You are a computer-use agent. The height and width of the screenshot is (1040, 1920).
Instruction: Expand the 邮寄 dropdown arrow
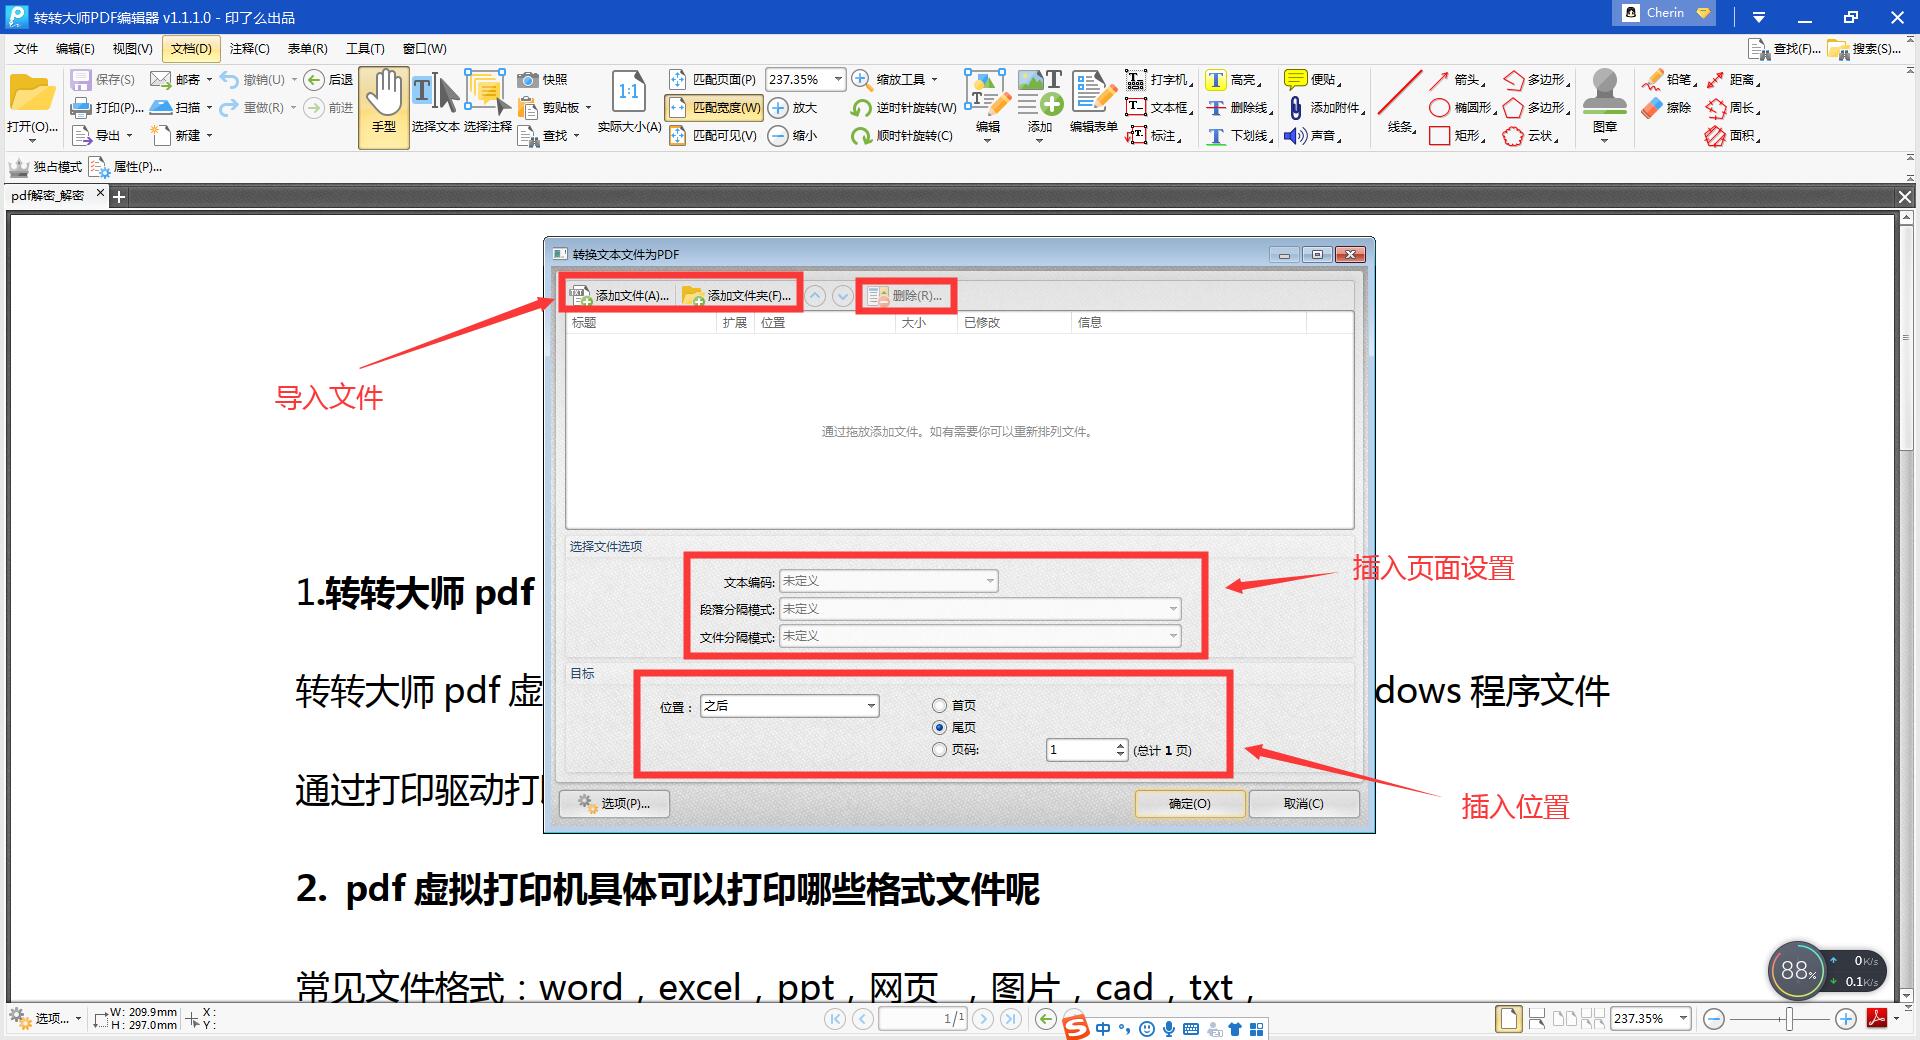[209, 79]
